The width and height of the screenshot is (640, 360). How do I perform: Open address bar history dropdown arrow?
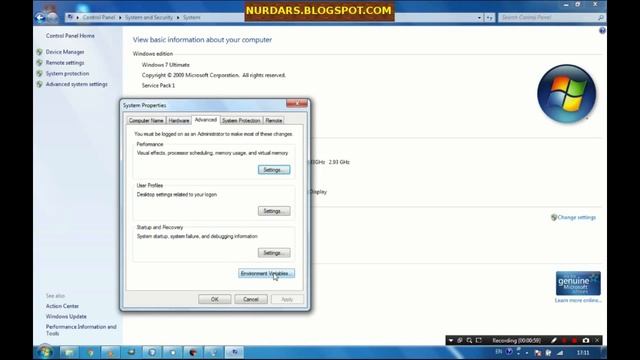point(479,18)
